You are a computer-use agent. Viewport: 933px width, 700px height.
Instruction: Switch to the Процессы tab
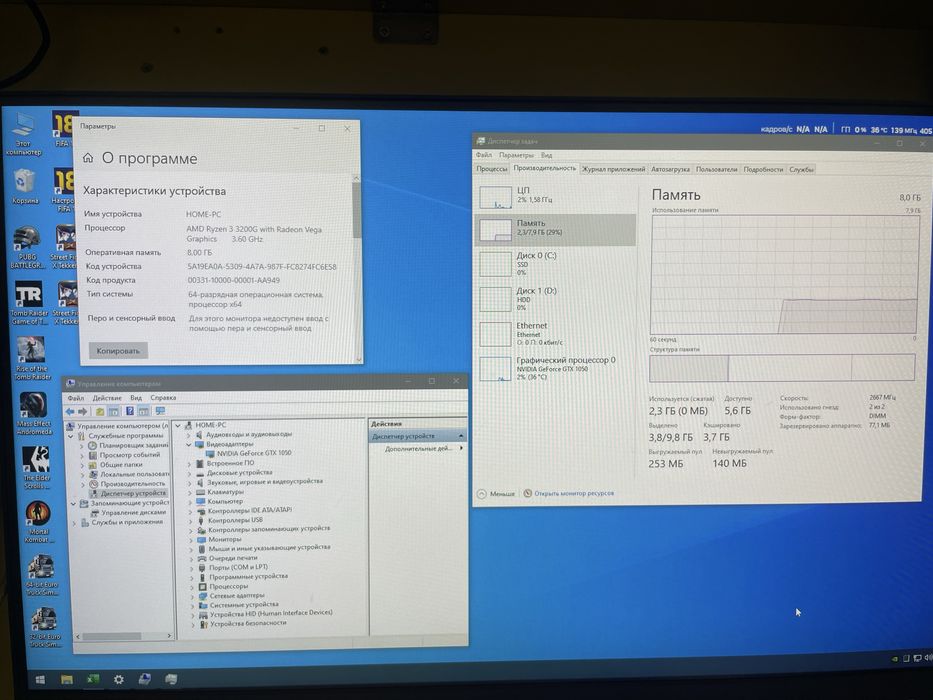491,169
